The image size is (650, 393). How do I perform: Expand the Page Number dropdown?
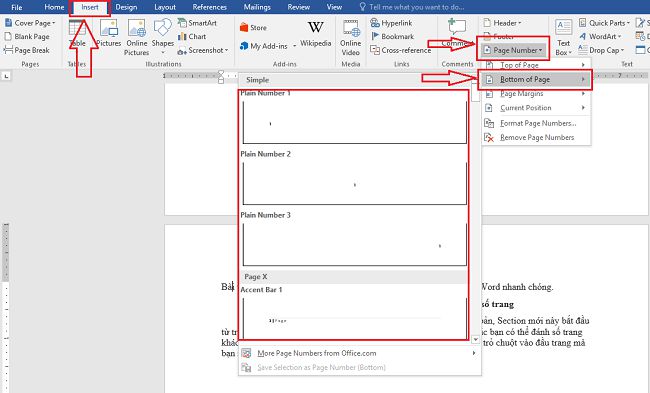pos(513,50)
